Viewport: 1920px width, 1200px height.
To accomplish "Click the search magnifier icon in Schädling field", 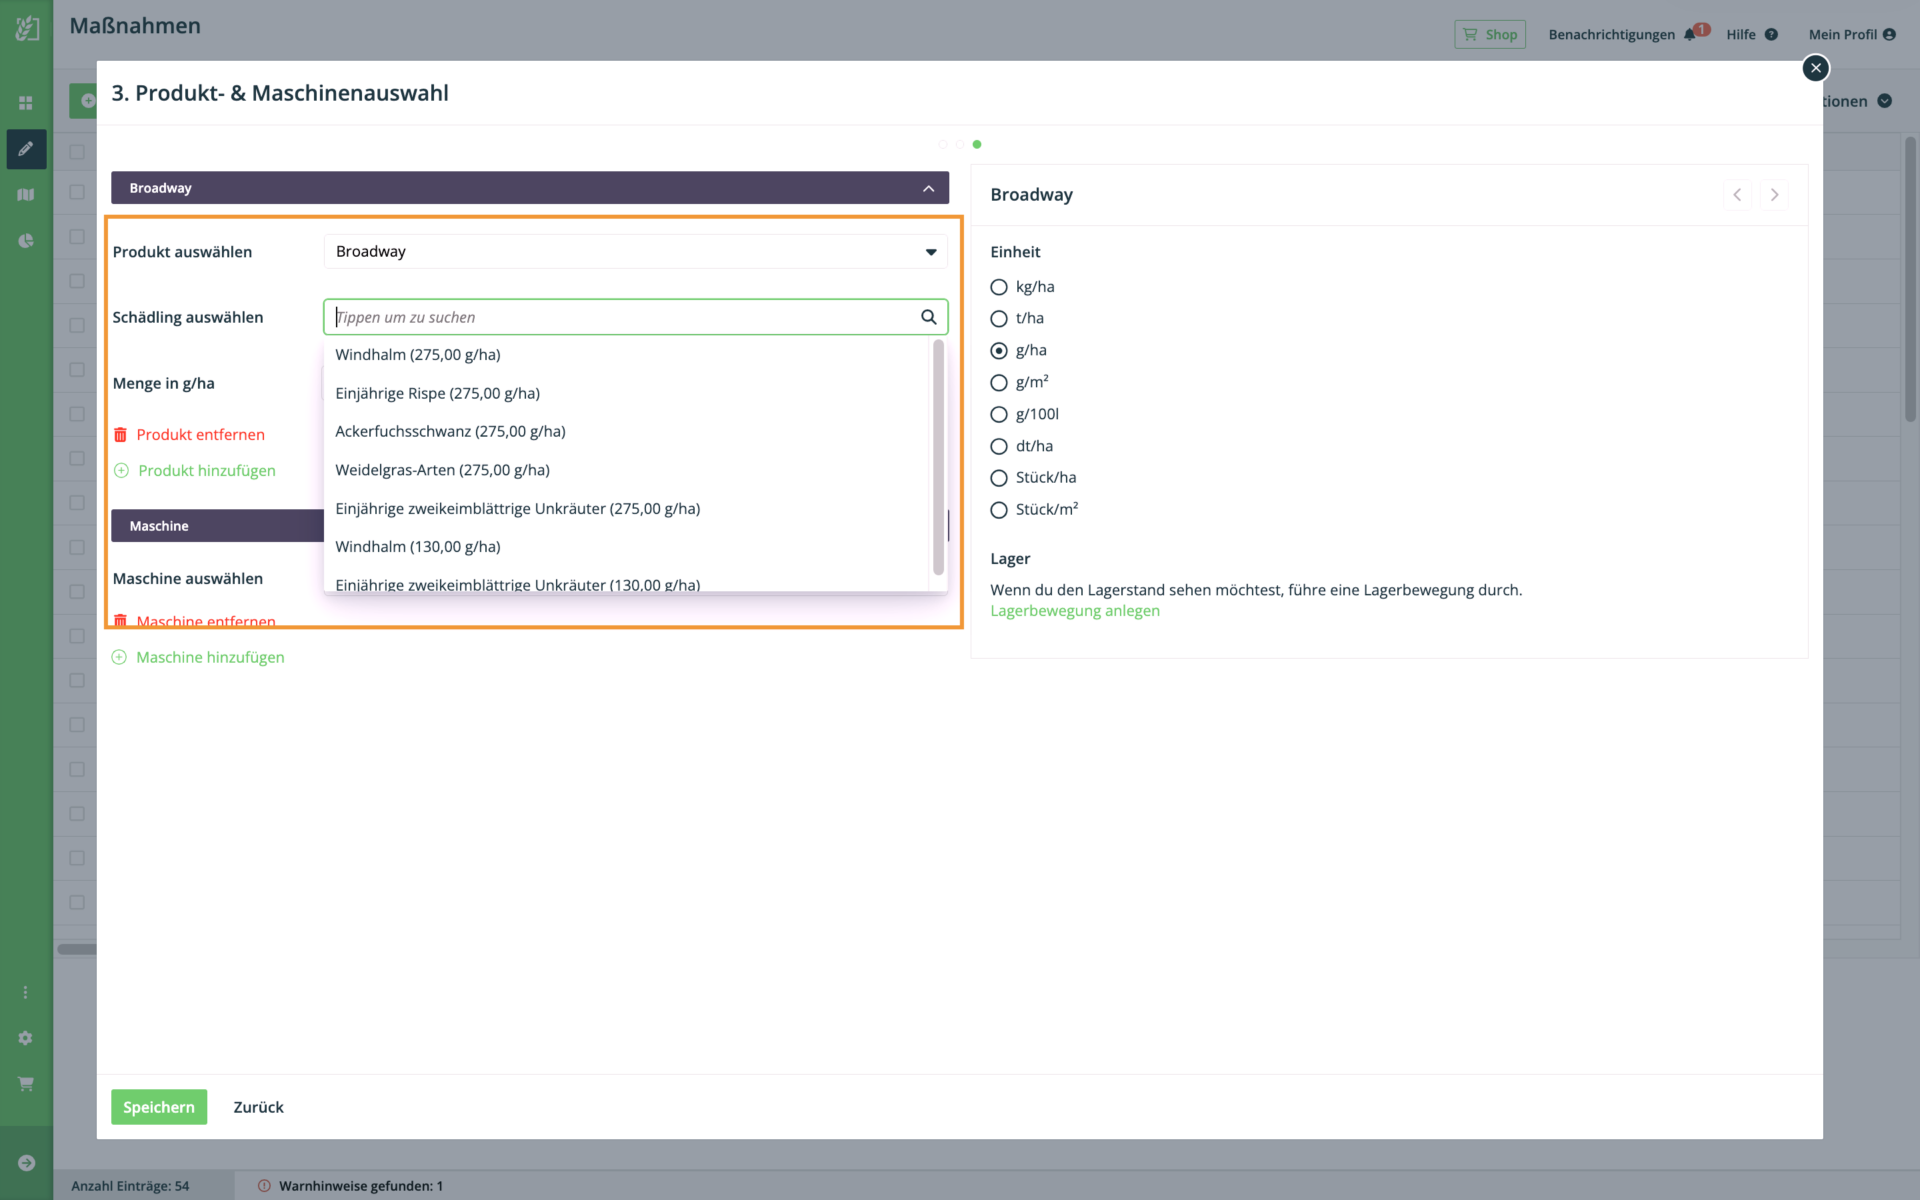I will coord(929,317).
